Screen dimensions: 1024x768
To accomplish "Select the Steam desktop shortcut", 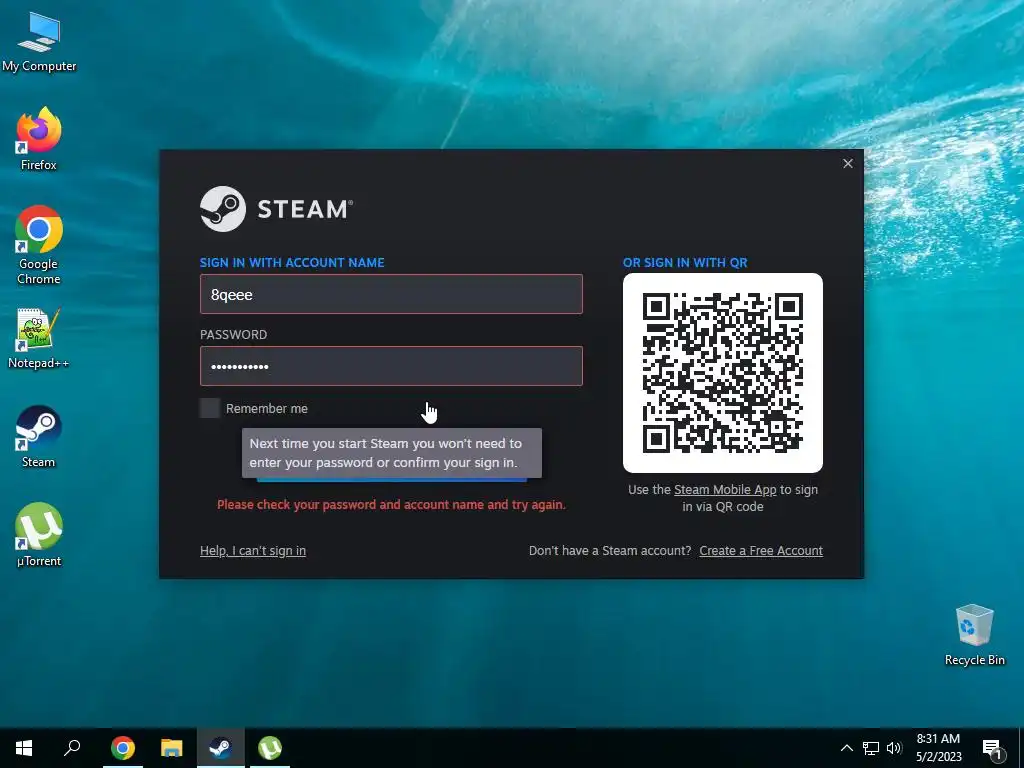I will click(39, 436).
